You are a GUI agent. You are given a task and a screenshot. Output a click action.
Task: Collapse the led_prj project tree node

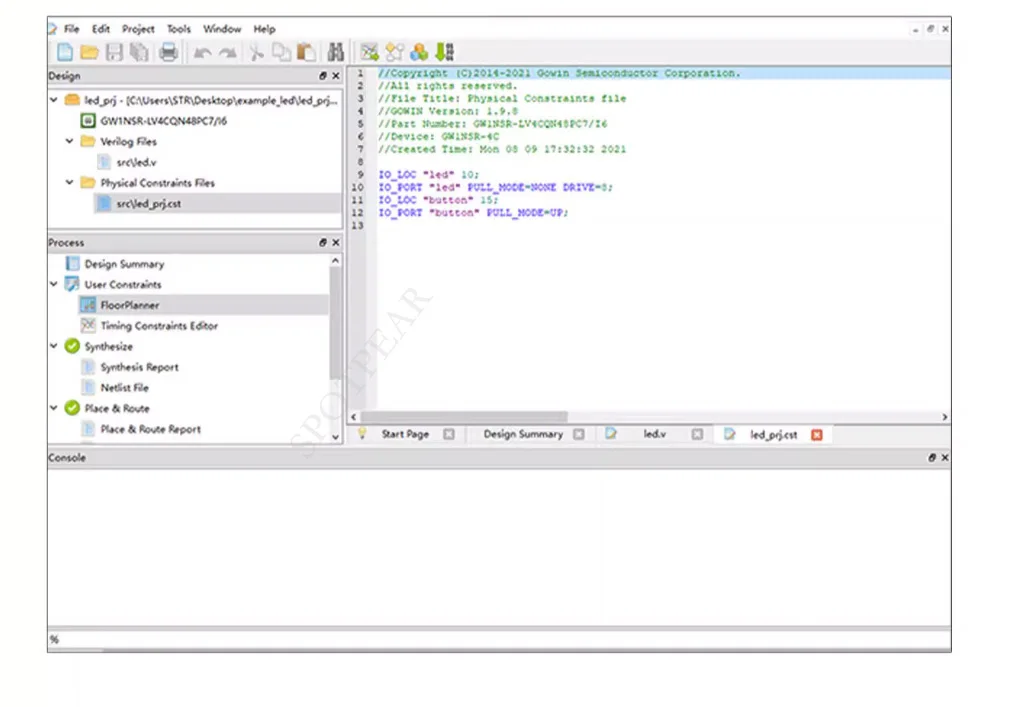54,100
